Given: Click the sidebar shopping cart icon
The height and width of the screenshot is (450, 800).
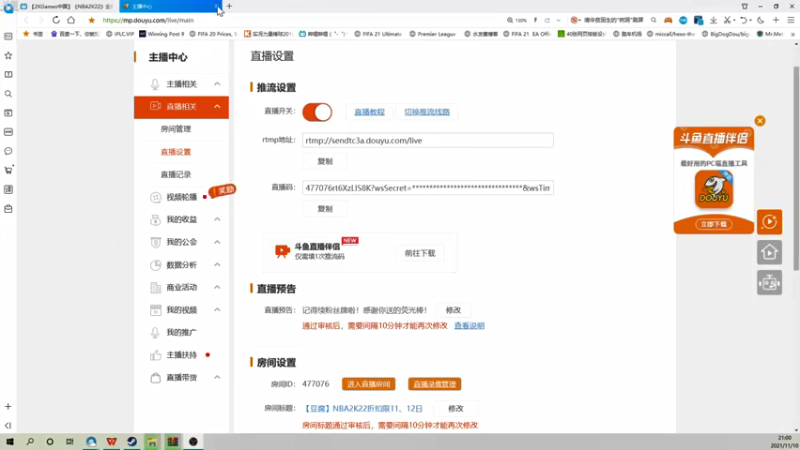Looking at the screenshot, I should click(x=8, y=170).
